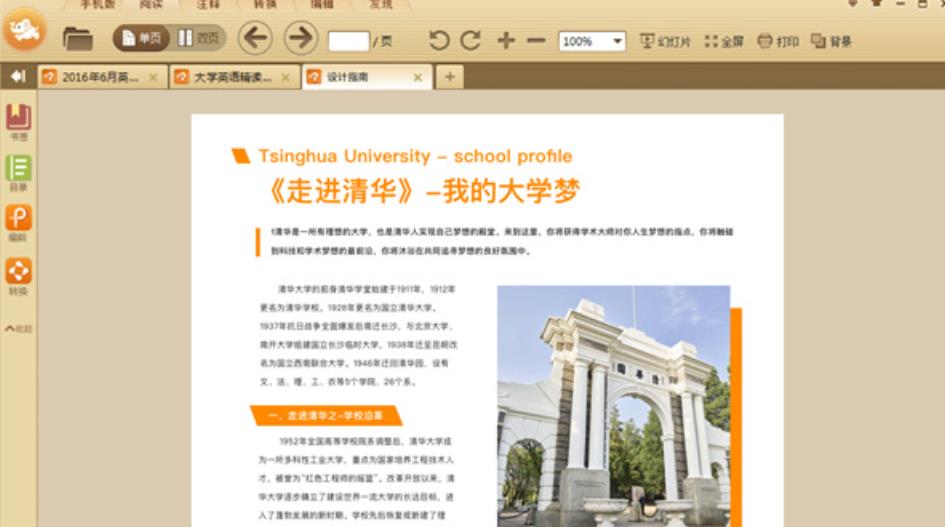Add a new tab with plus button
Image resolution: width=945 pixels, height=527 pixels.
pos(450,77)
